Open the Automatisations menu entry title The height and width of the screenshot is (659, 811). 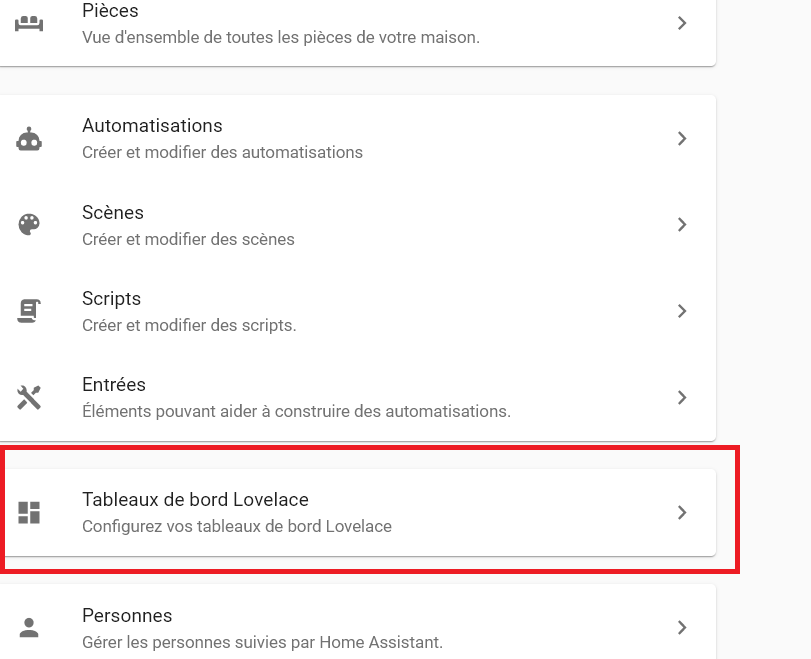tap(152, 126)
